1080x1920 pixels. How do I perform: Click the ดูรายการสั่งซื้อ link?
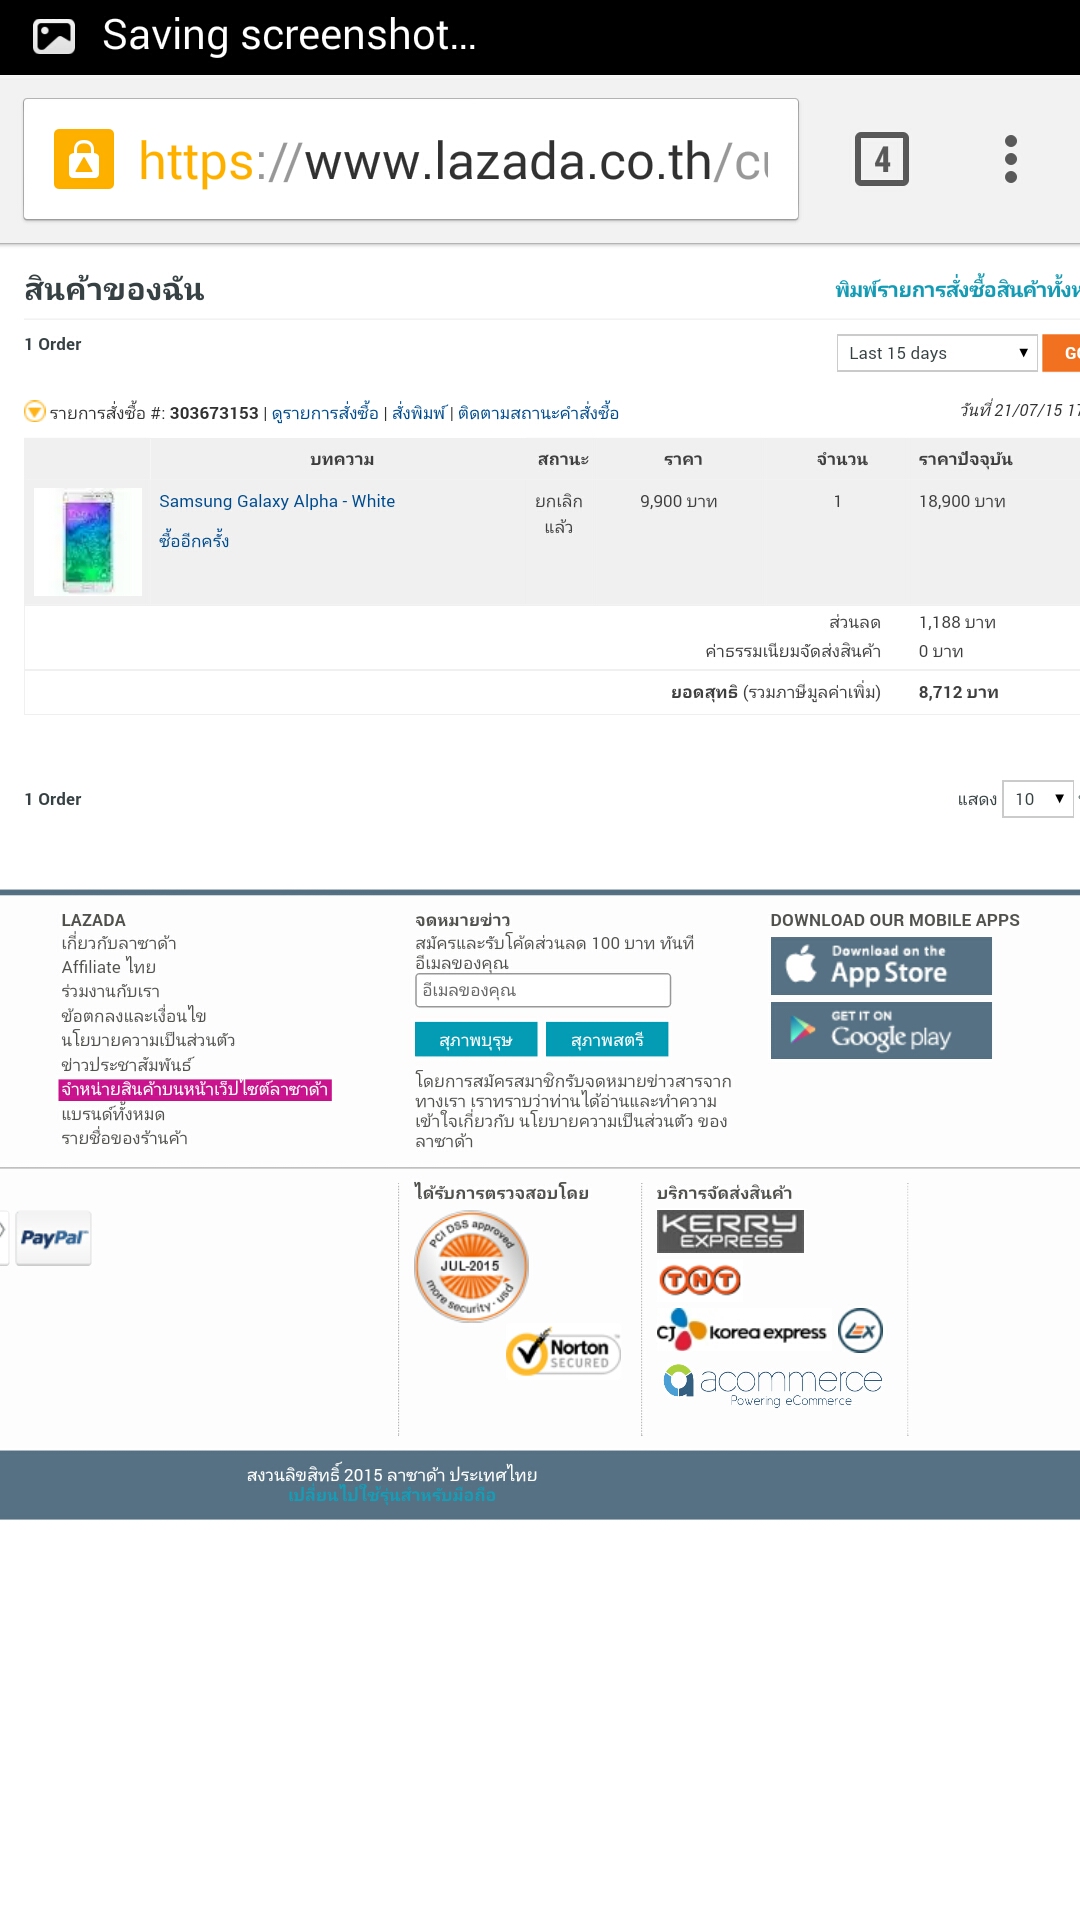(325, 413)
